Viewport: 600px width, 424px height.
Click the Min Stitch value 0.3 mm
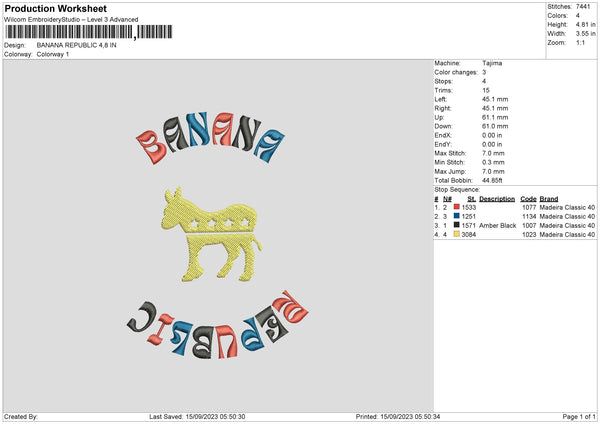click(493, 162)
